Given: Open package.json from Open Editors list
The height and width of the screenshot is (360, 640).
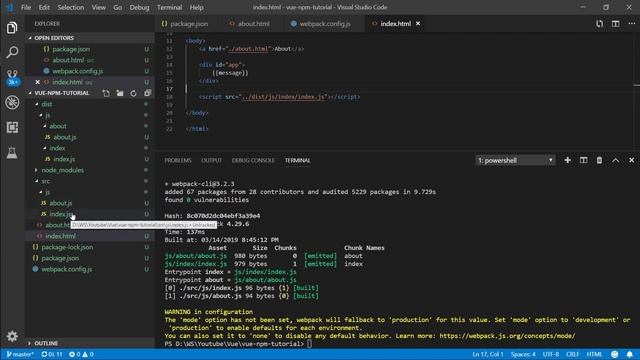Looking at the screenshot, I should pos(71,49).
